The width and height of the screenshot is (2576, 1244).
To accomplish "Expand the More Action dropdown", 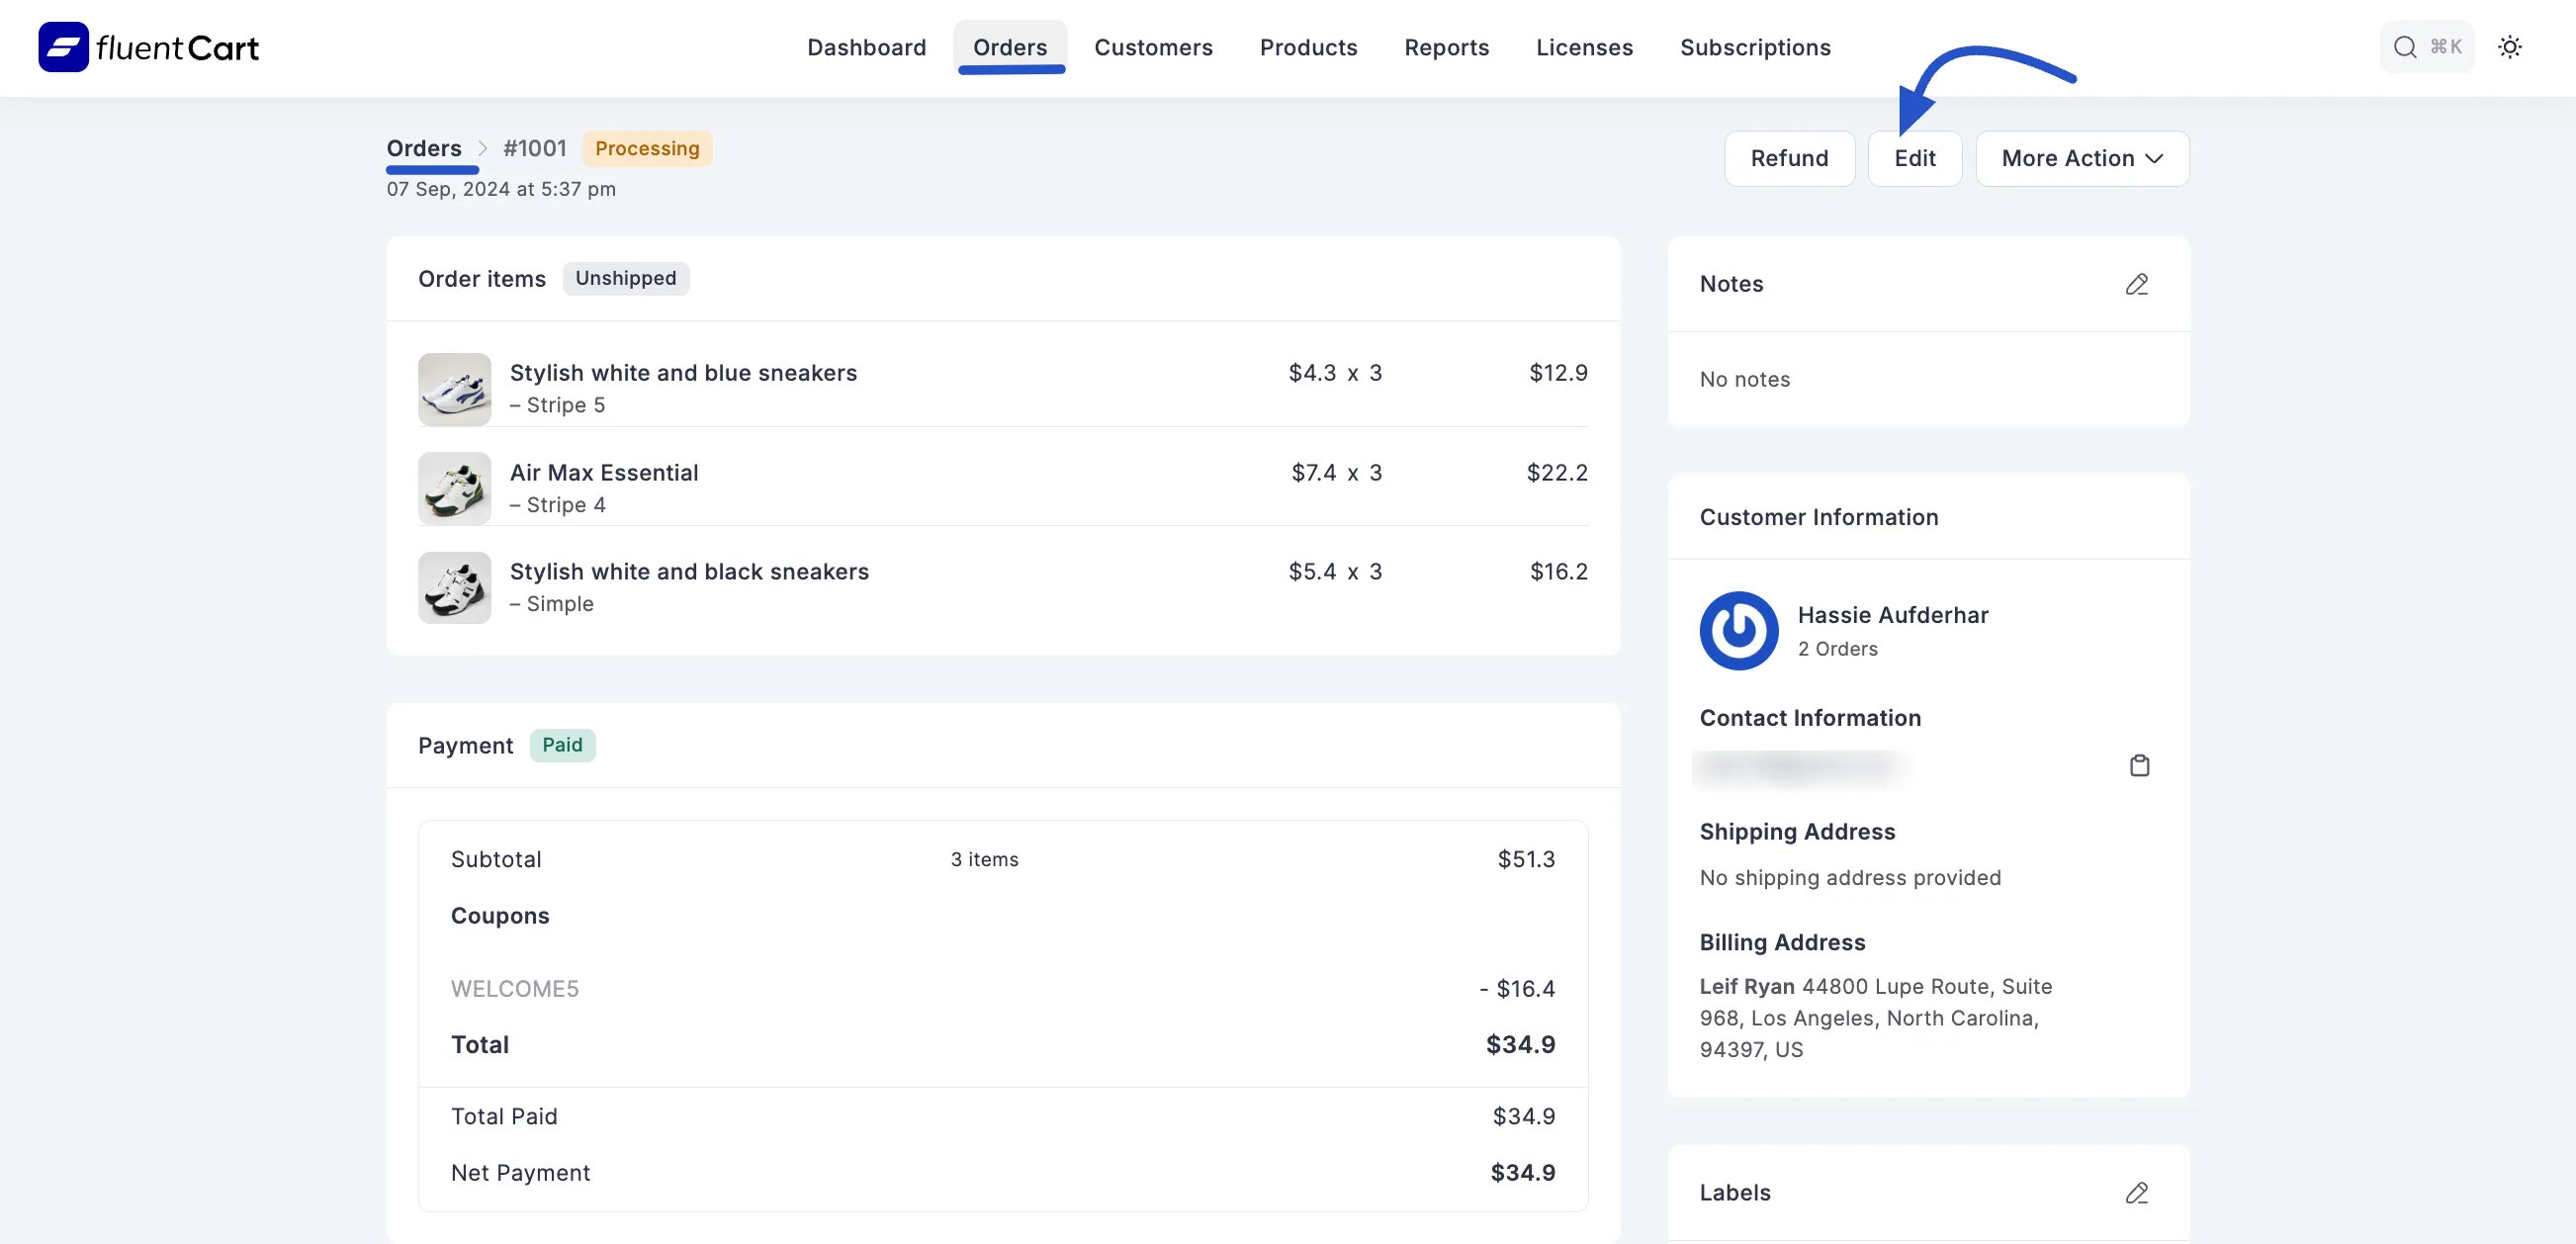I will click(2082, 158).
